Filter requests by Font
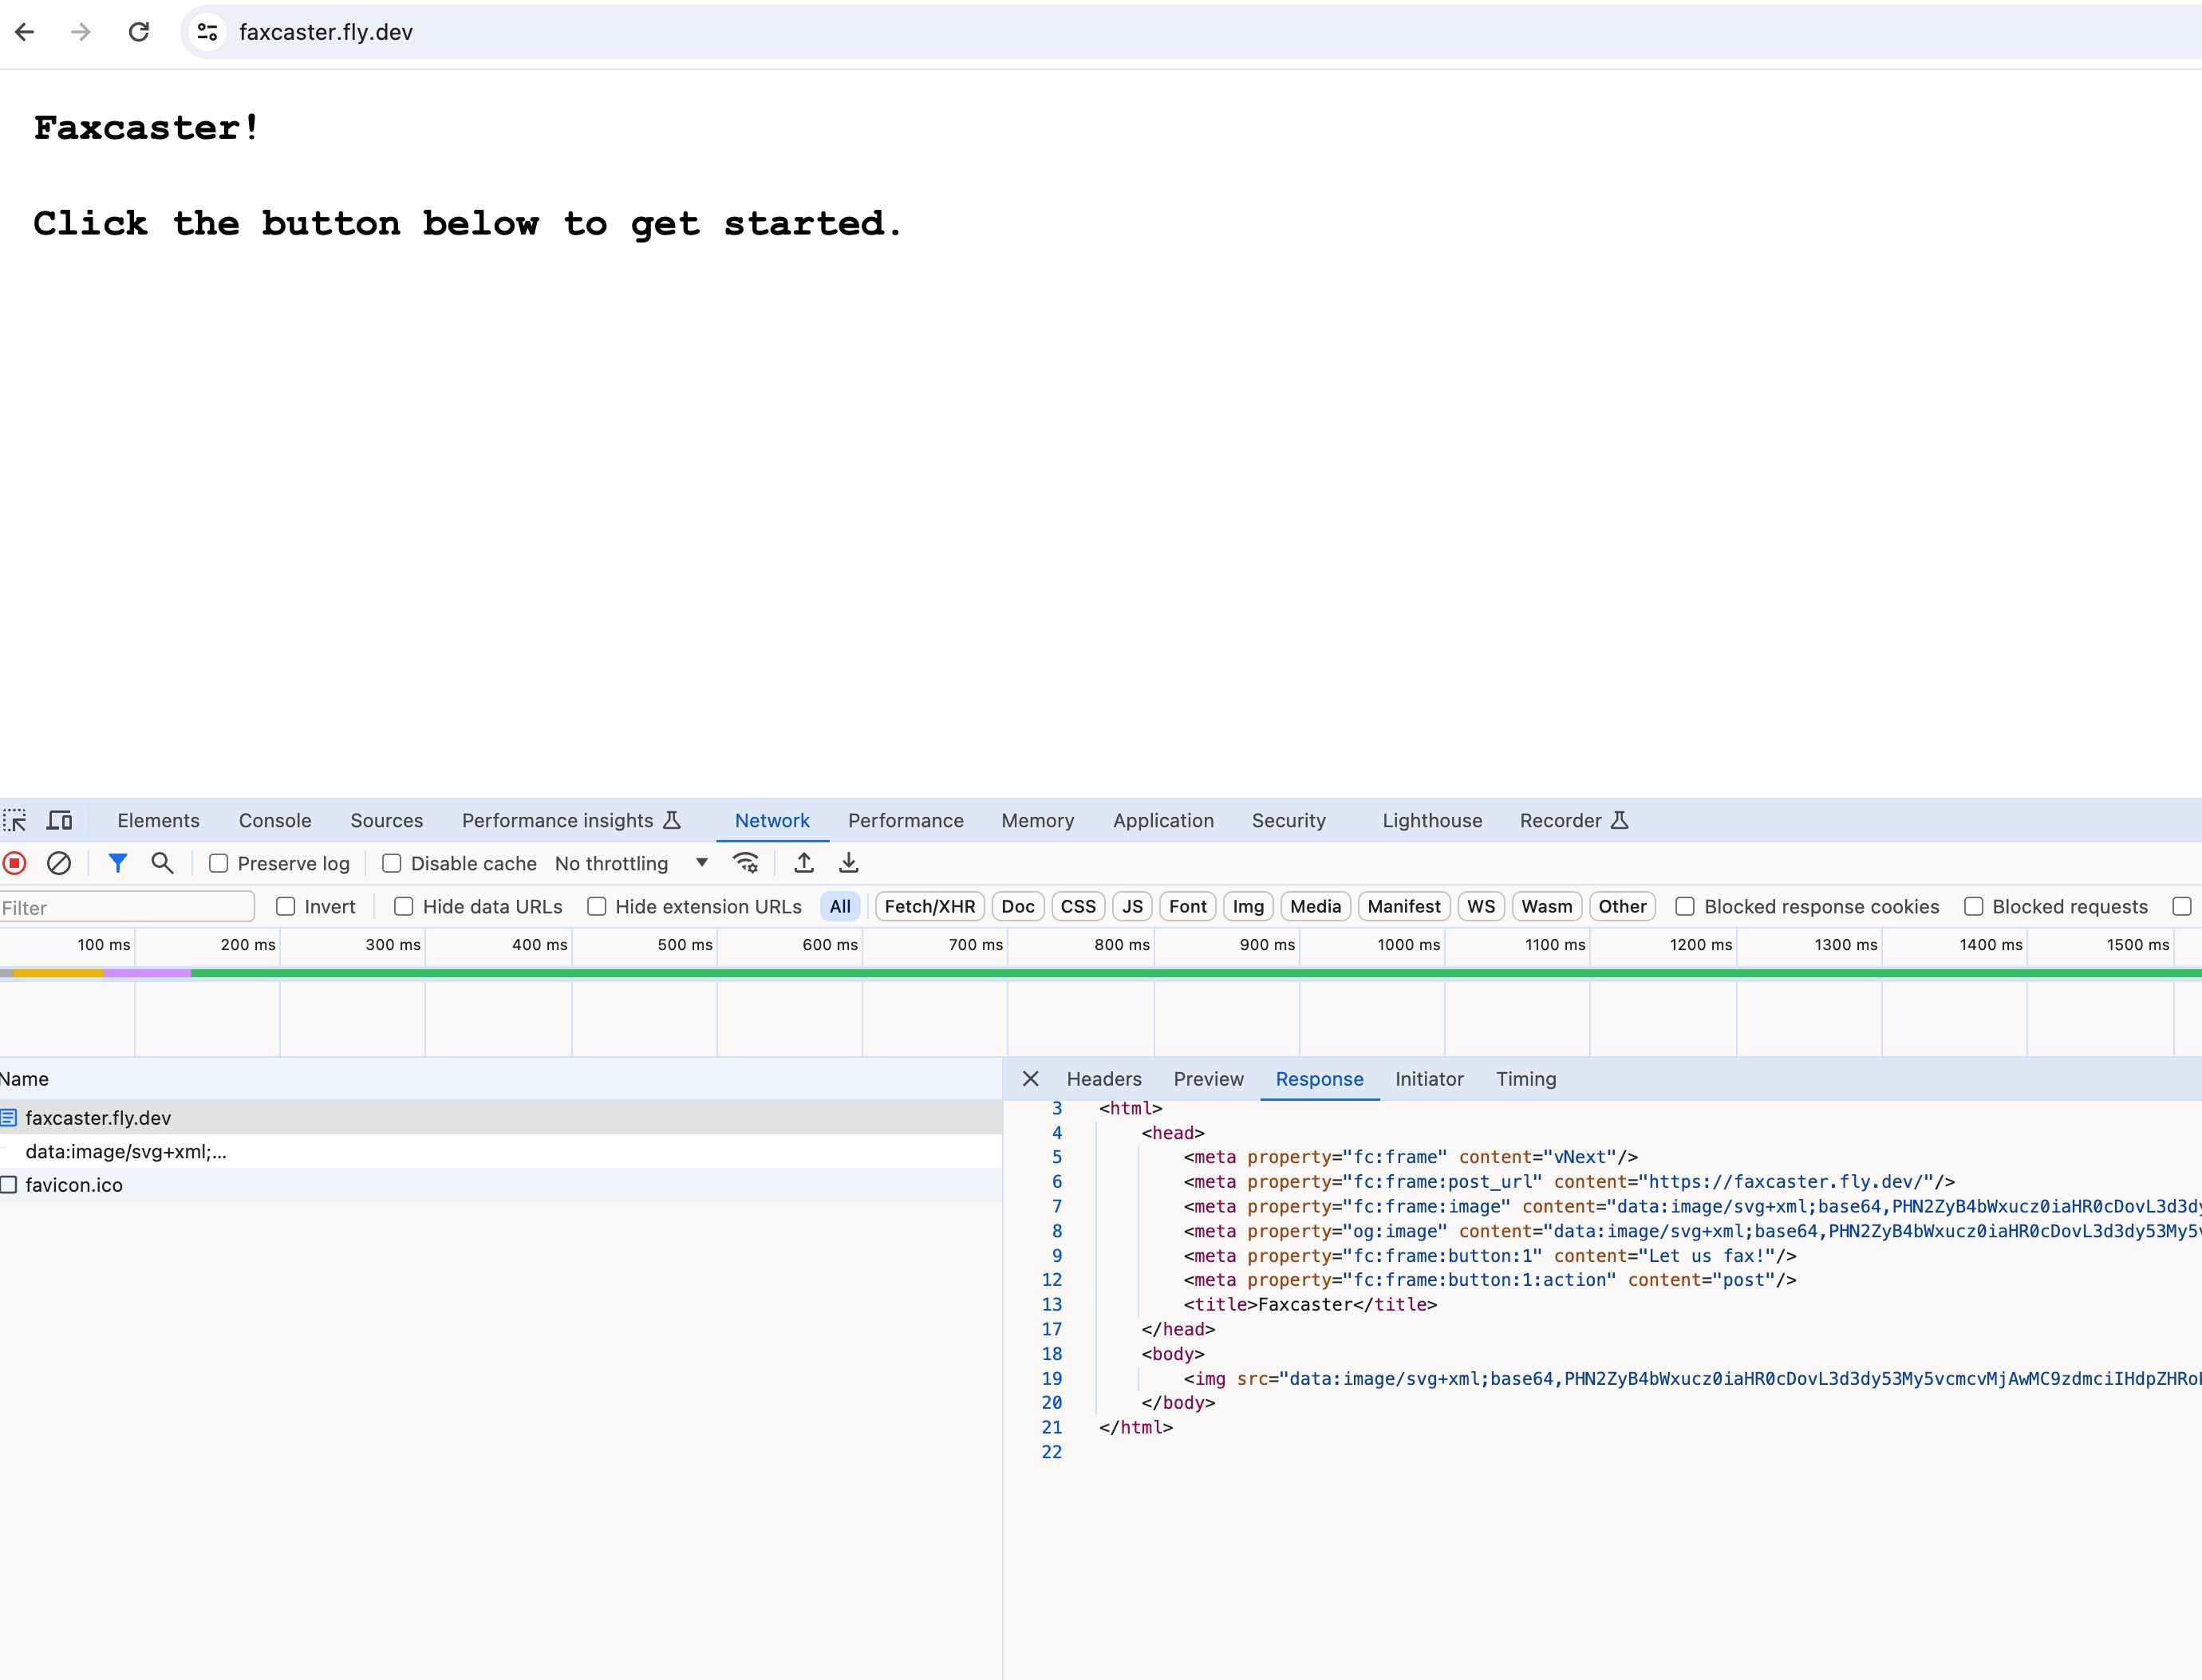 point(1188,906)
